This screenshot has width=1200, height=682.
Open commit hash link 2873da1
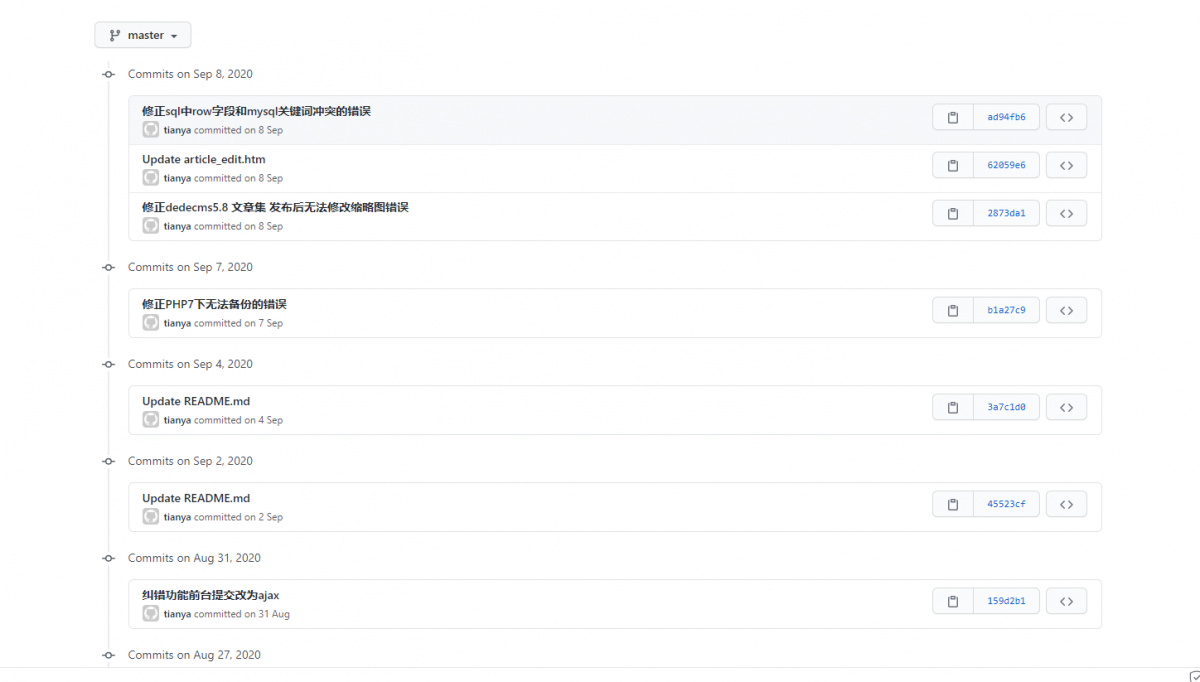[1006, 213]
